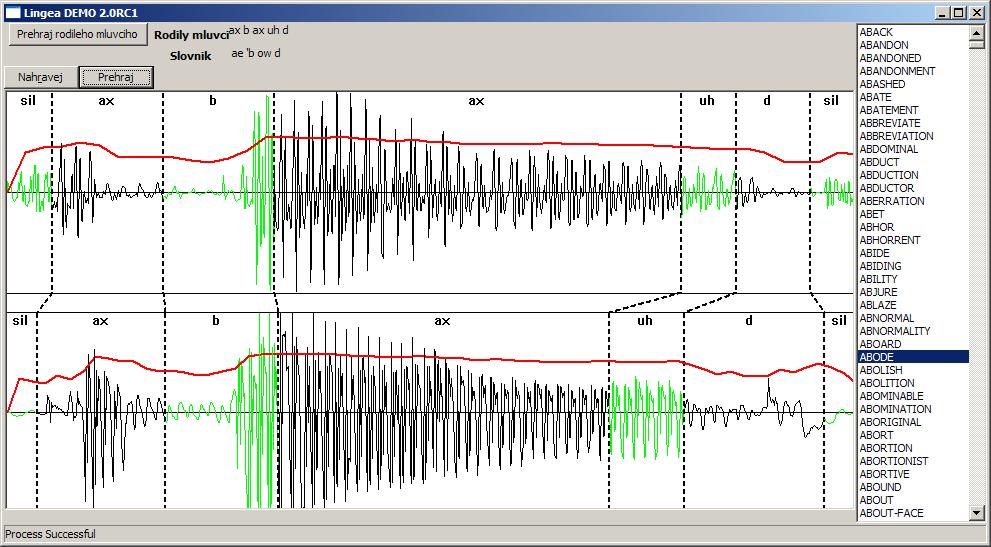
Task: Click the Prehraj playback button
Action: pos(116,77)
